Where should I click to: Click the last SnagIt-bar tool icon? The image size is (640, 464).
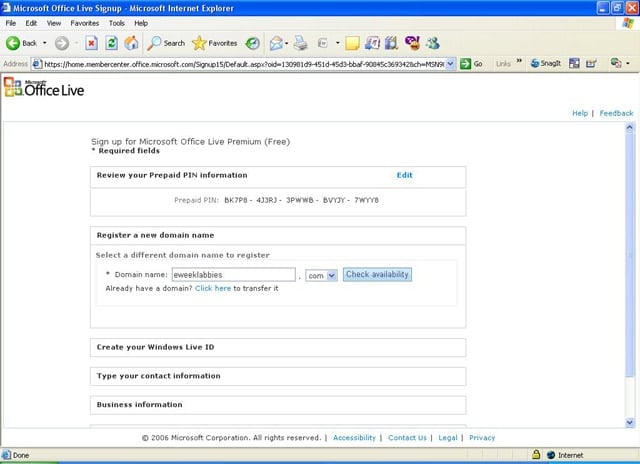[616, 63]
